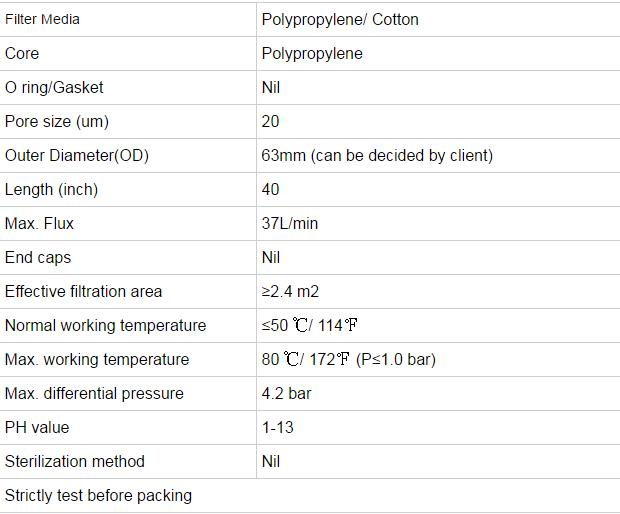
Task: Click the Length (inch) label
Action: point(51,189)
